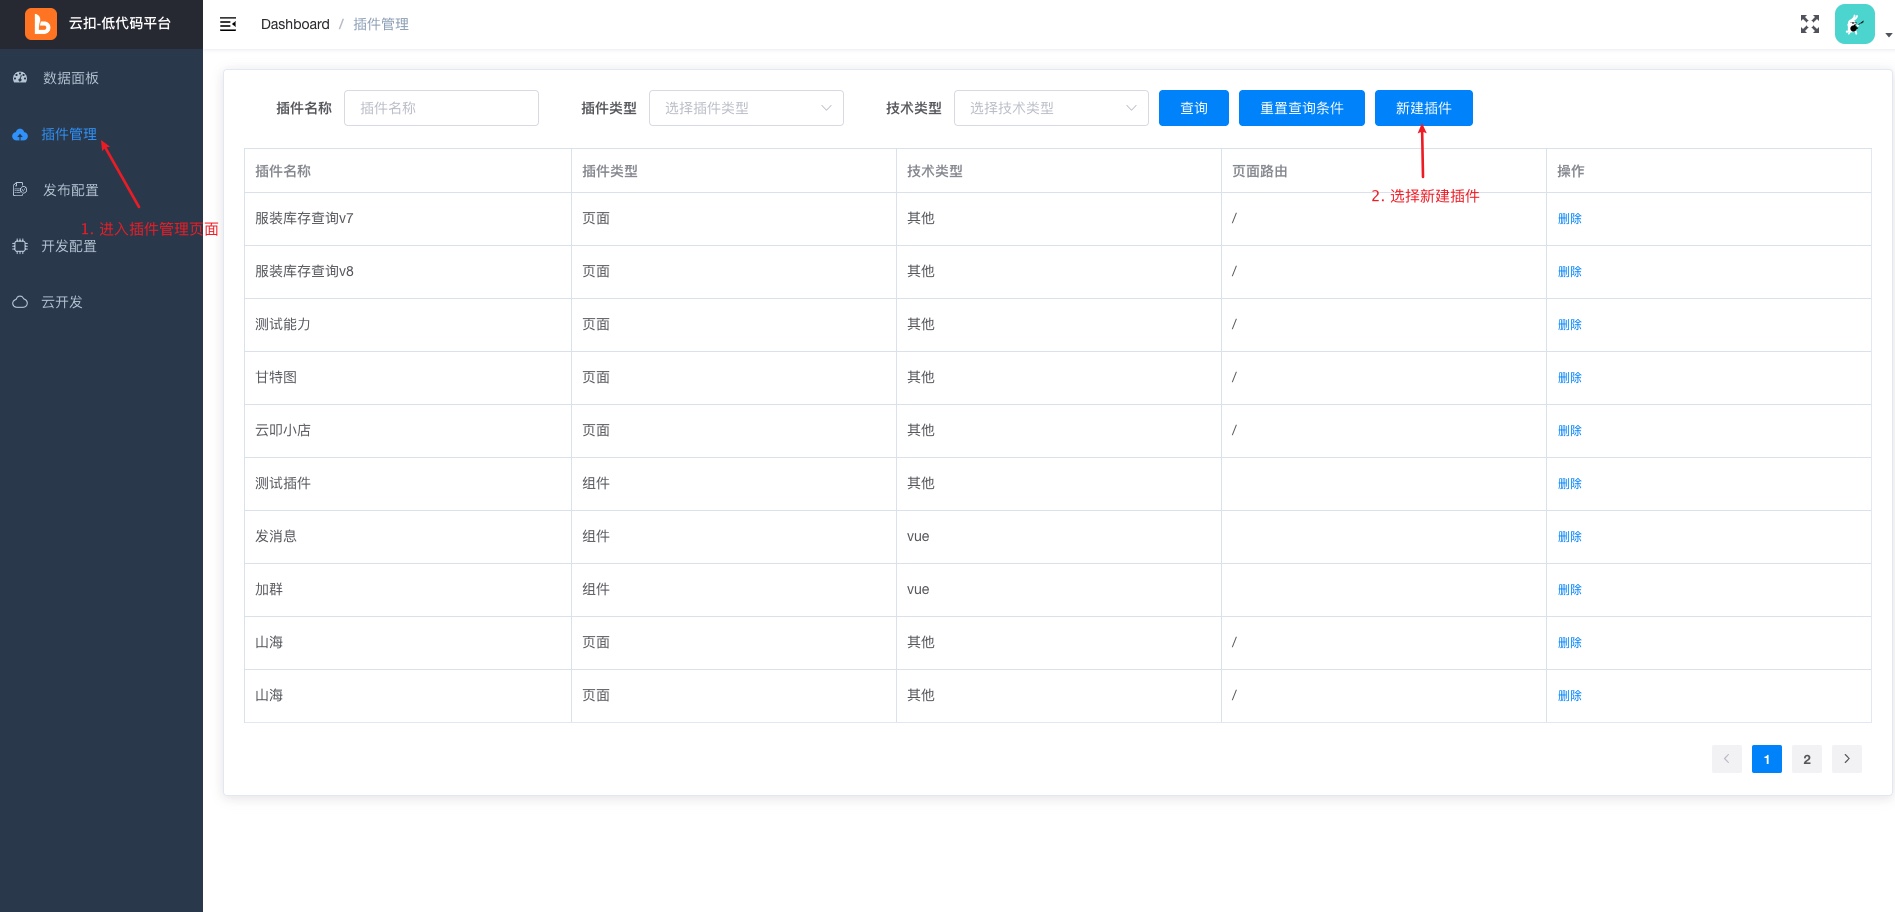Go to page 2 of the plugin list
1895x912 pixels.
click(x=1806, y=759)
